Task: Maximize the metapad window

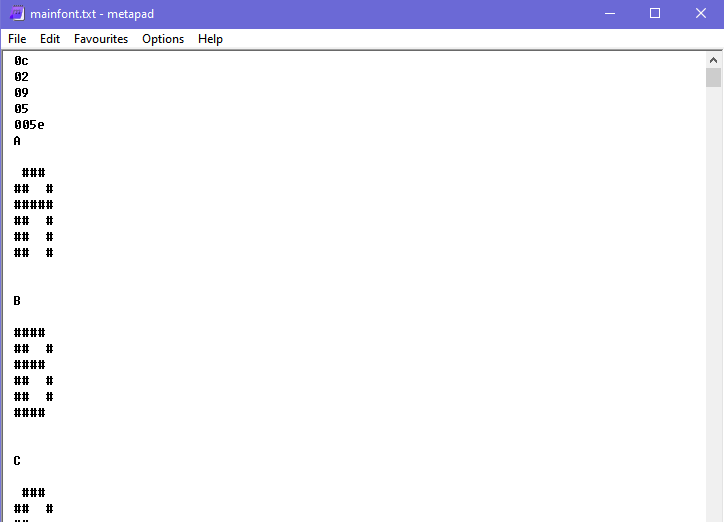Action: point(655,14)
